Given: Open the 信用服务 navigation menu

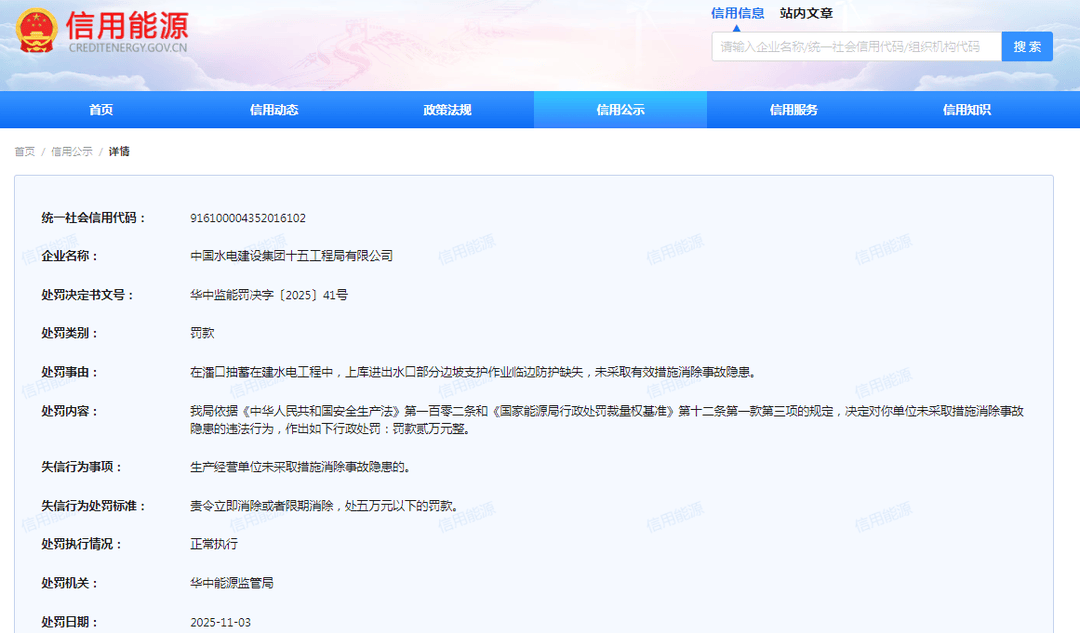Looking at the screenshot, I should [x=792, y=110].
